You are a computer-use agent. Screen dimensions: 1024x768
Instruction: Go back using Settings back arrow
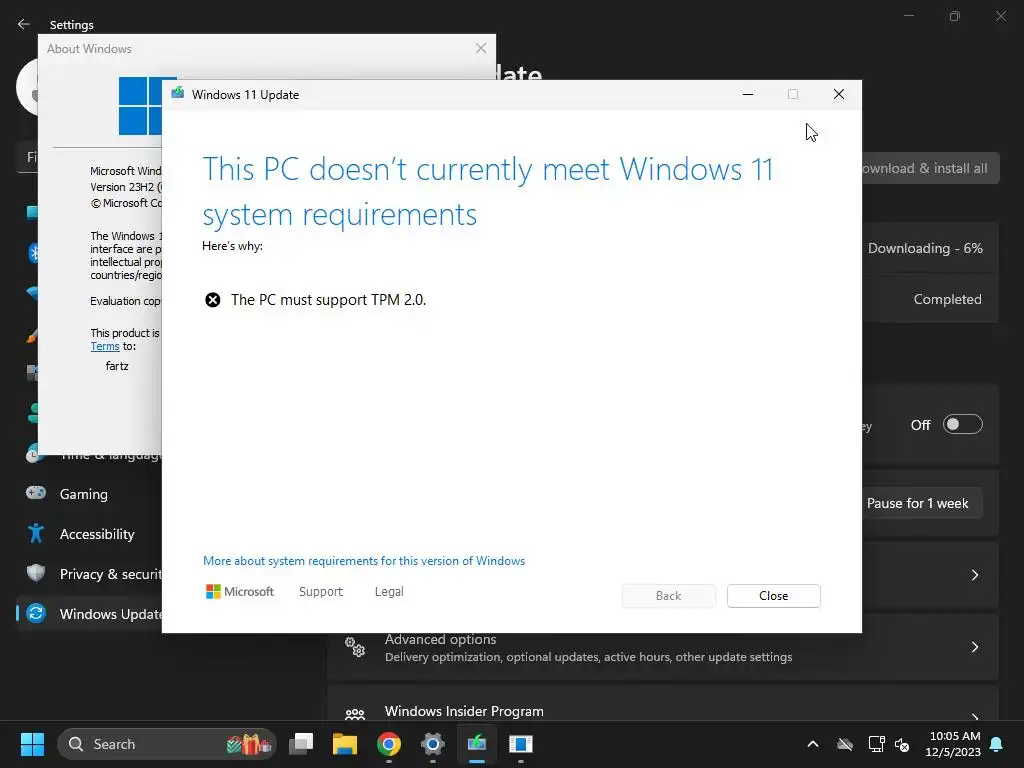tap(24, 24)
